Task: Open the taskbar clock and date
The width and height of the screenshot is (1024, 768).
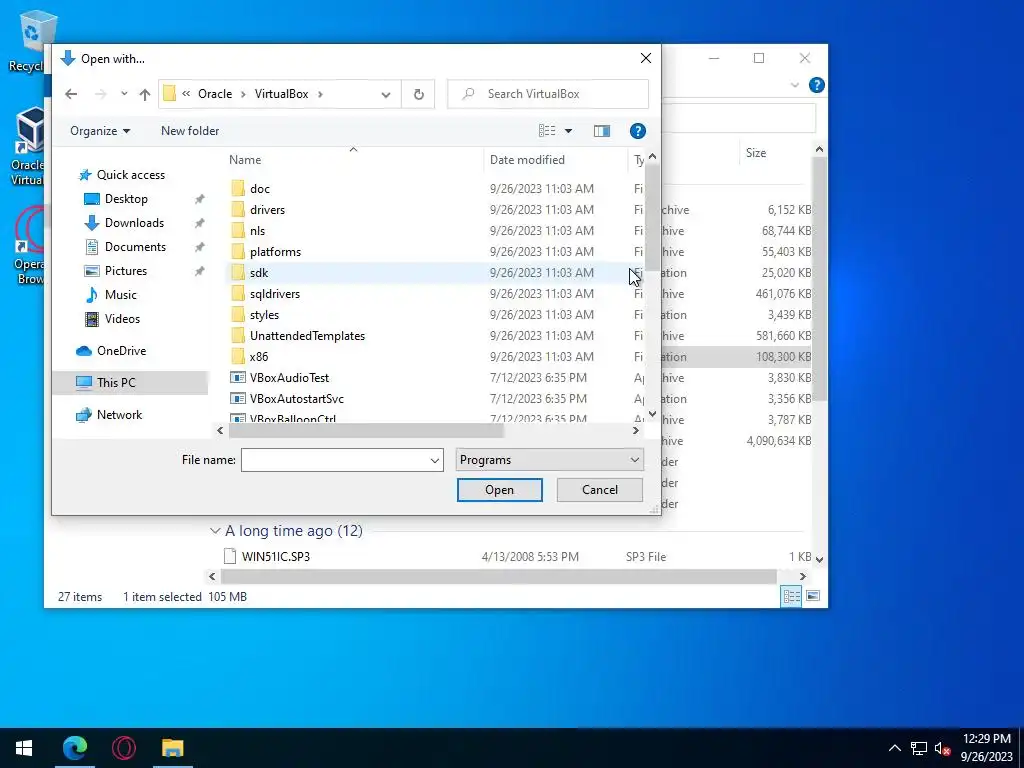Action: 986,748
